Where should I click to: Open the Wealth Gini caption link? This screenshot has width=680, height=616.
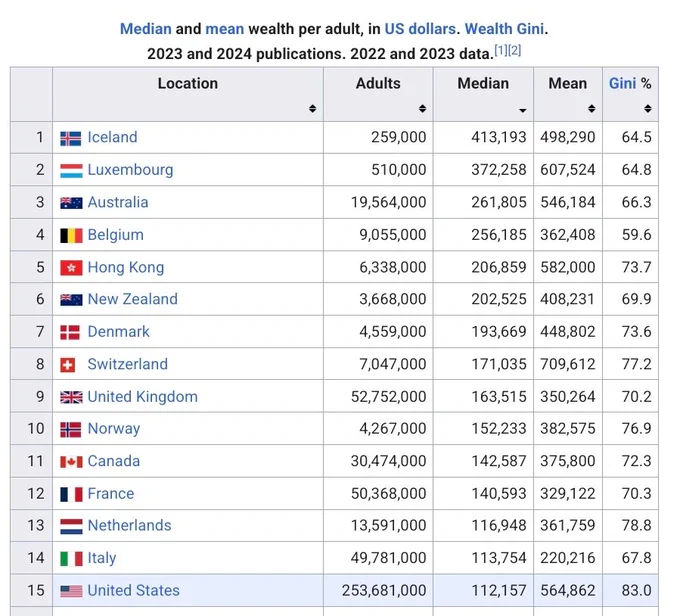(504, 29)
